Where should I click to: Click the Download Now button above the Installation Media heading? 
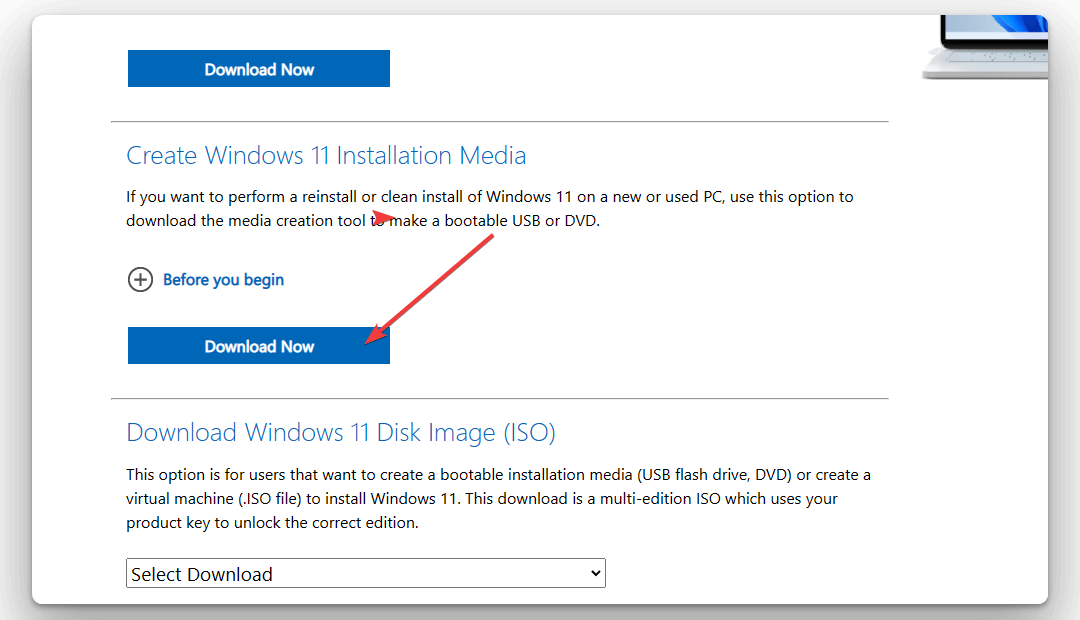(258, 69)
